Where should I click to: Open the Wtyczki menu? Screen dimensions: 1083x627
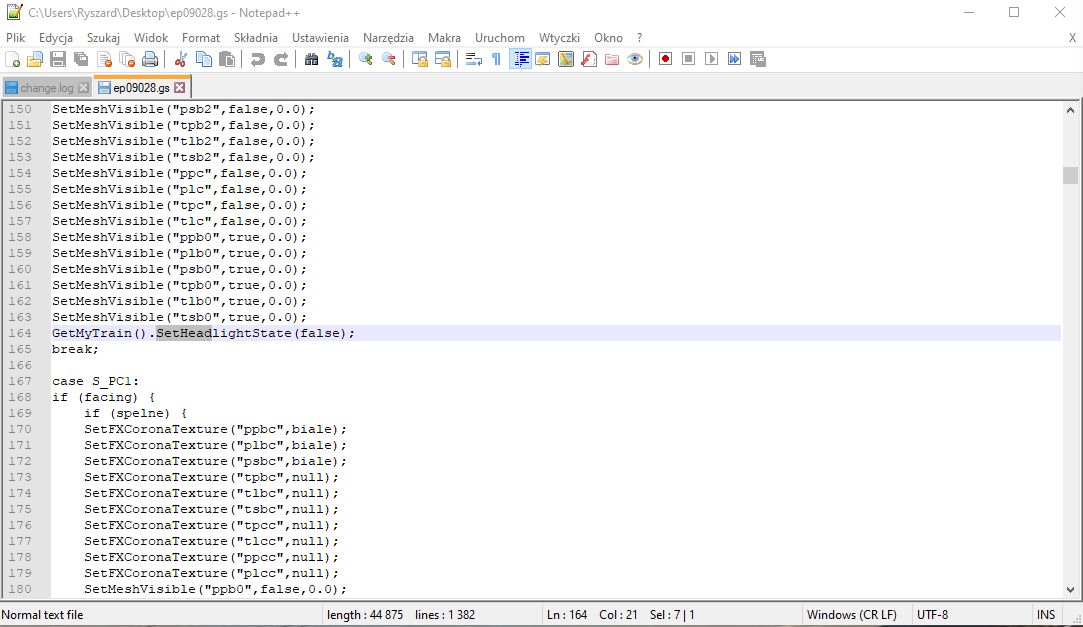559,37
